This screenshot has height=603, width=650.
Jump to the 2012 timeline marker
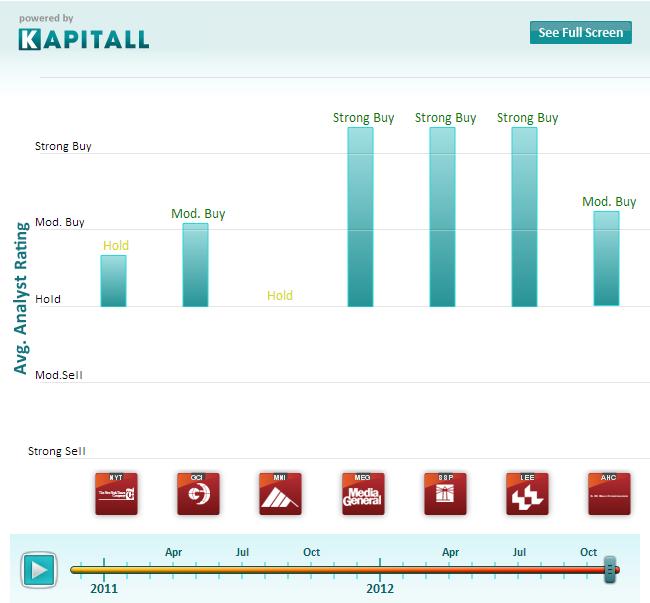pyautogui.click(x=380, y=588)
